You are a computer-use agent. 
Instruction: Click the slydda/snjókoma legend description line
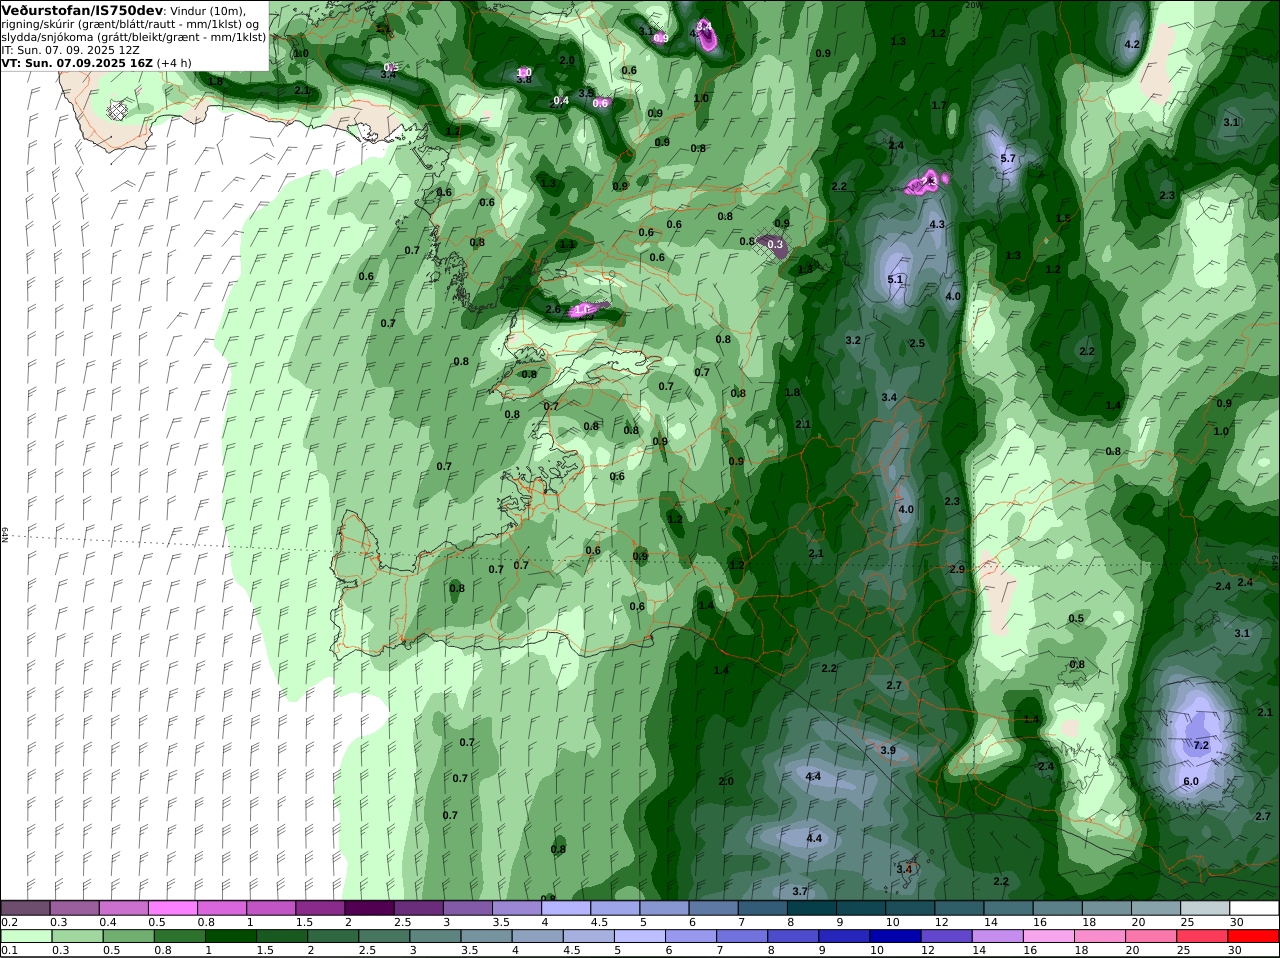tap(134, 37)
